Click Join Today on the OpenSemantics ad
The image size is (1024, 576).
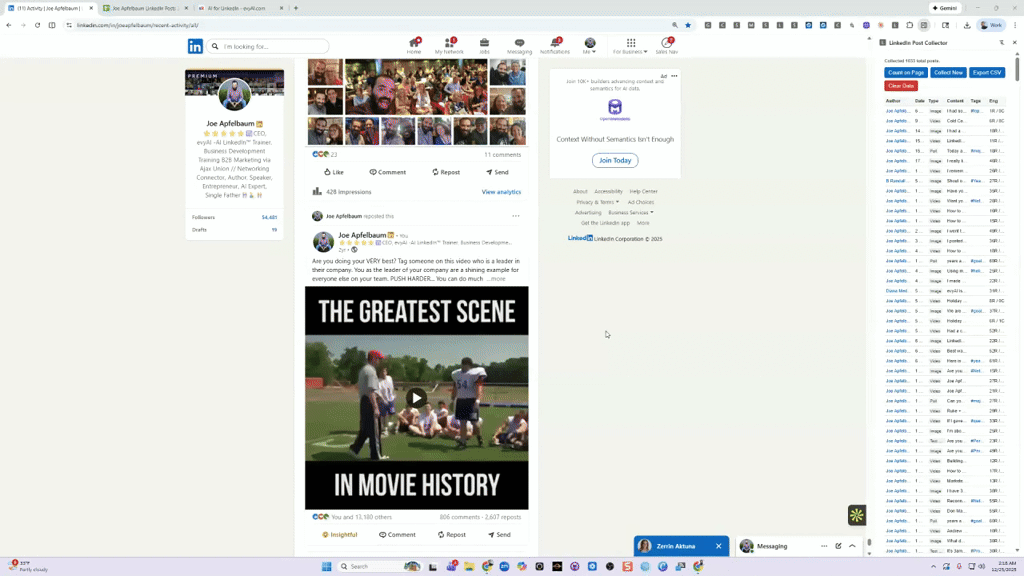click(x=614, y=160)
